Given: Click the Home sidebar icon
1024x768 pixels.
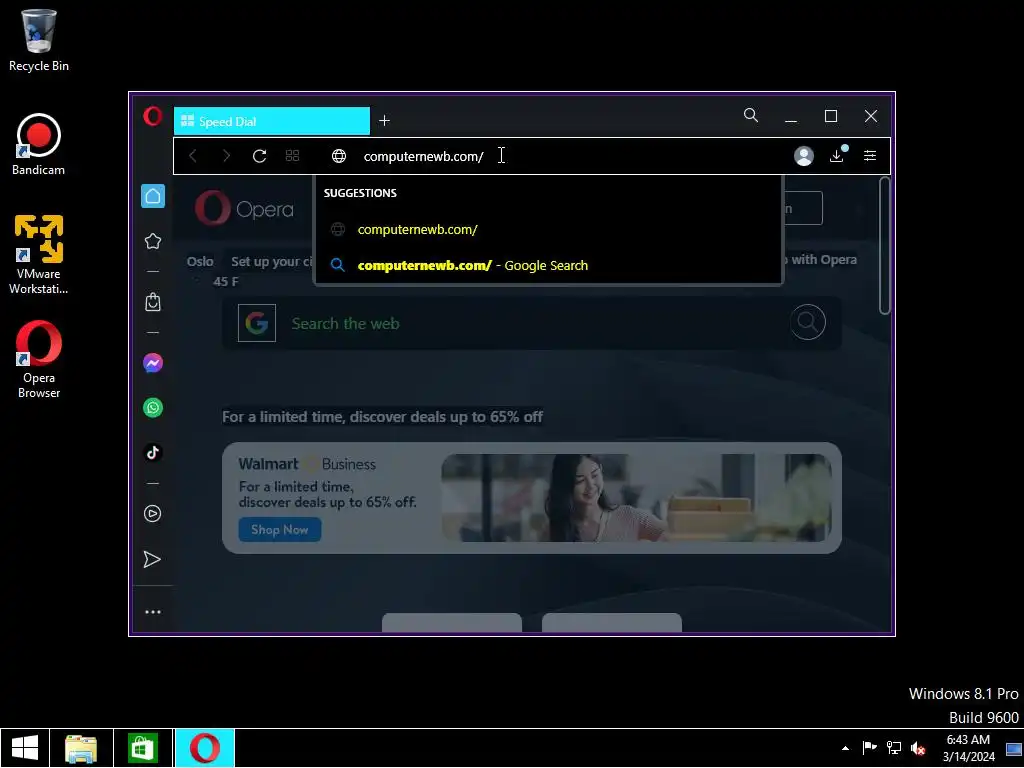Looking at the screenshot, I should tap(153, 196).
